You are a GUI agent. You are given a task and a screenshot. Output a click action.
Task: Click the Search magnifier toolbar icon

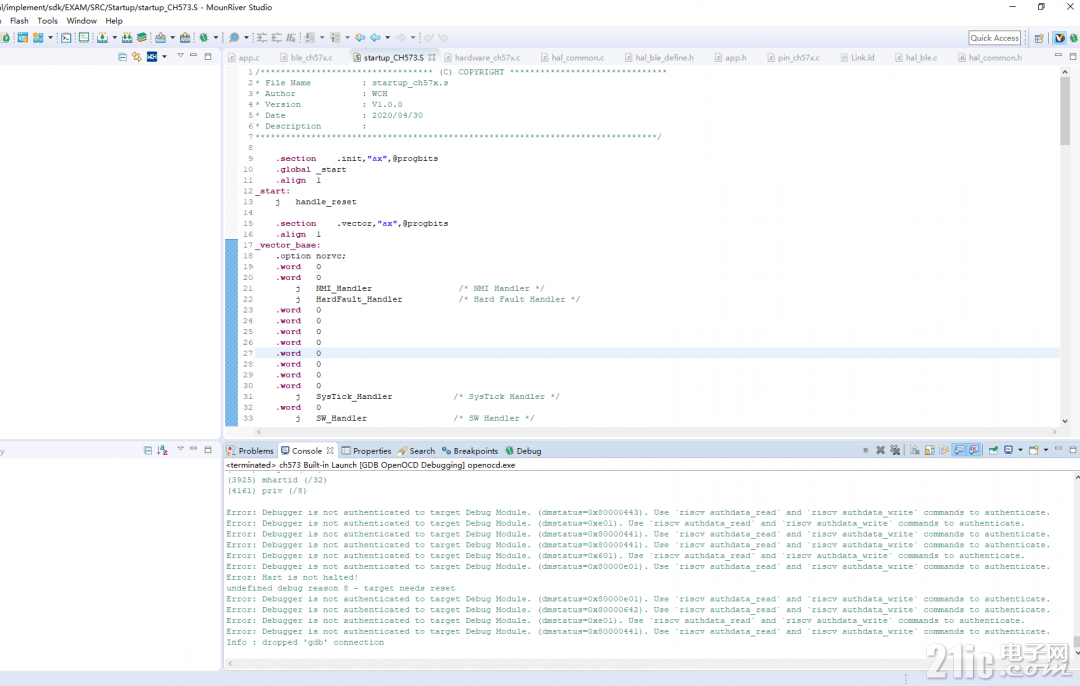pyautogui.click(x=234, y=38)
